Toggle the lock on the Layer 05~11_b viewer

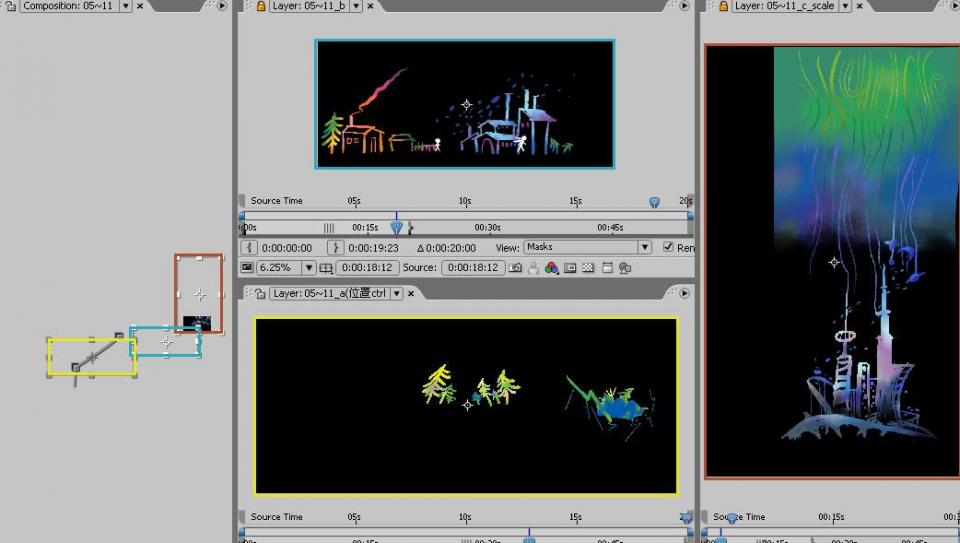click(x=261, y=6)
